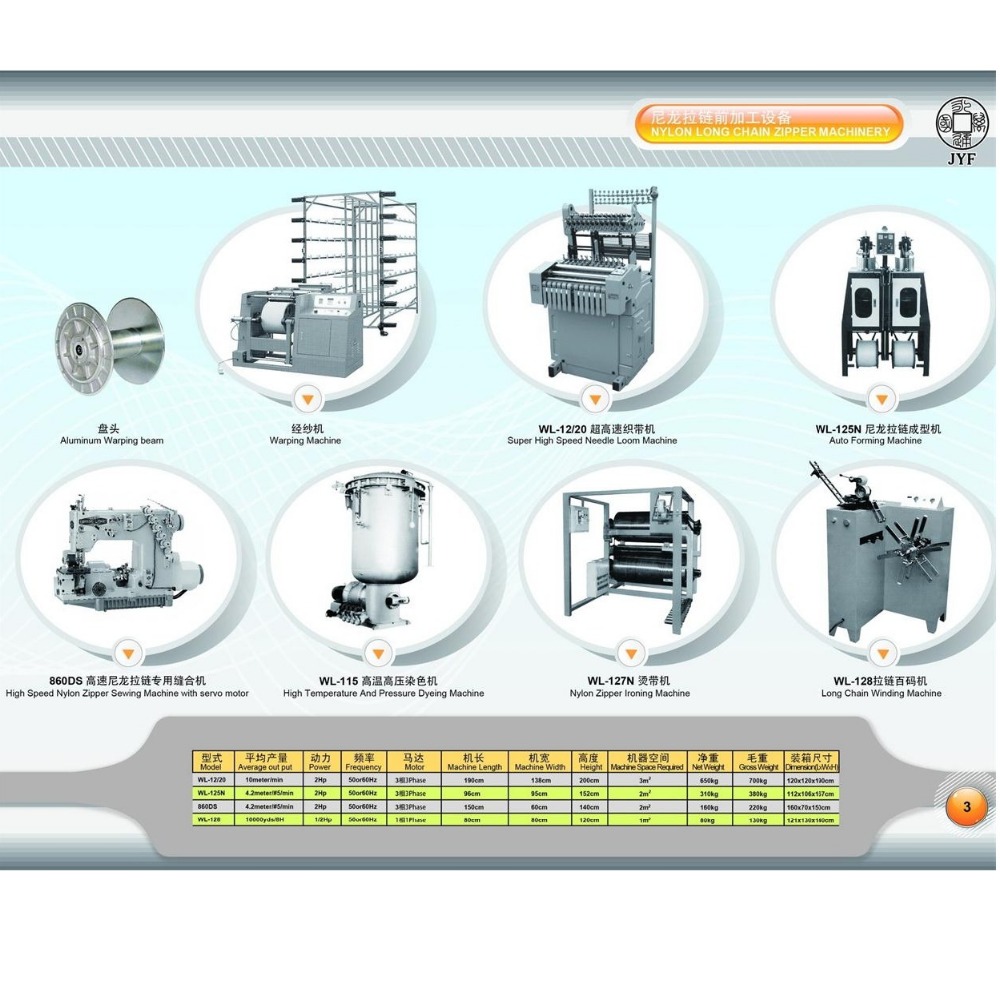Click the '200cm' height cell
The image size is (1000, 984).
pos(589,780)
